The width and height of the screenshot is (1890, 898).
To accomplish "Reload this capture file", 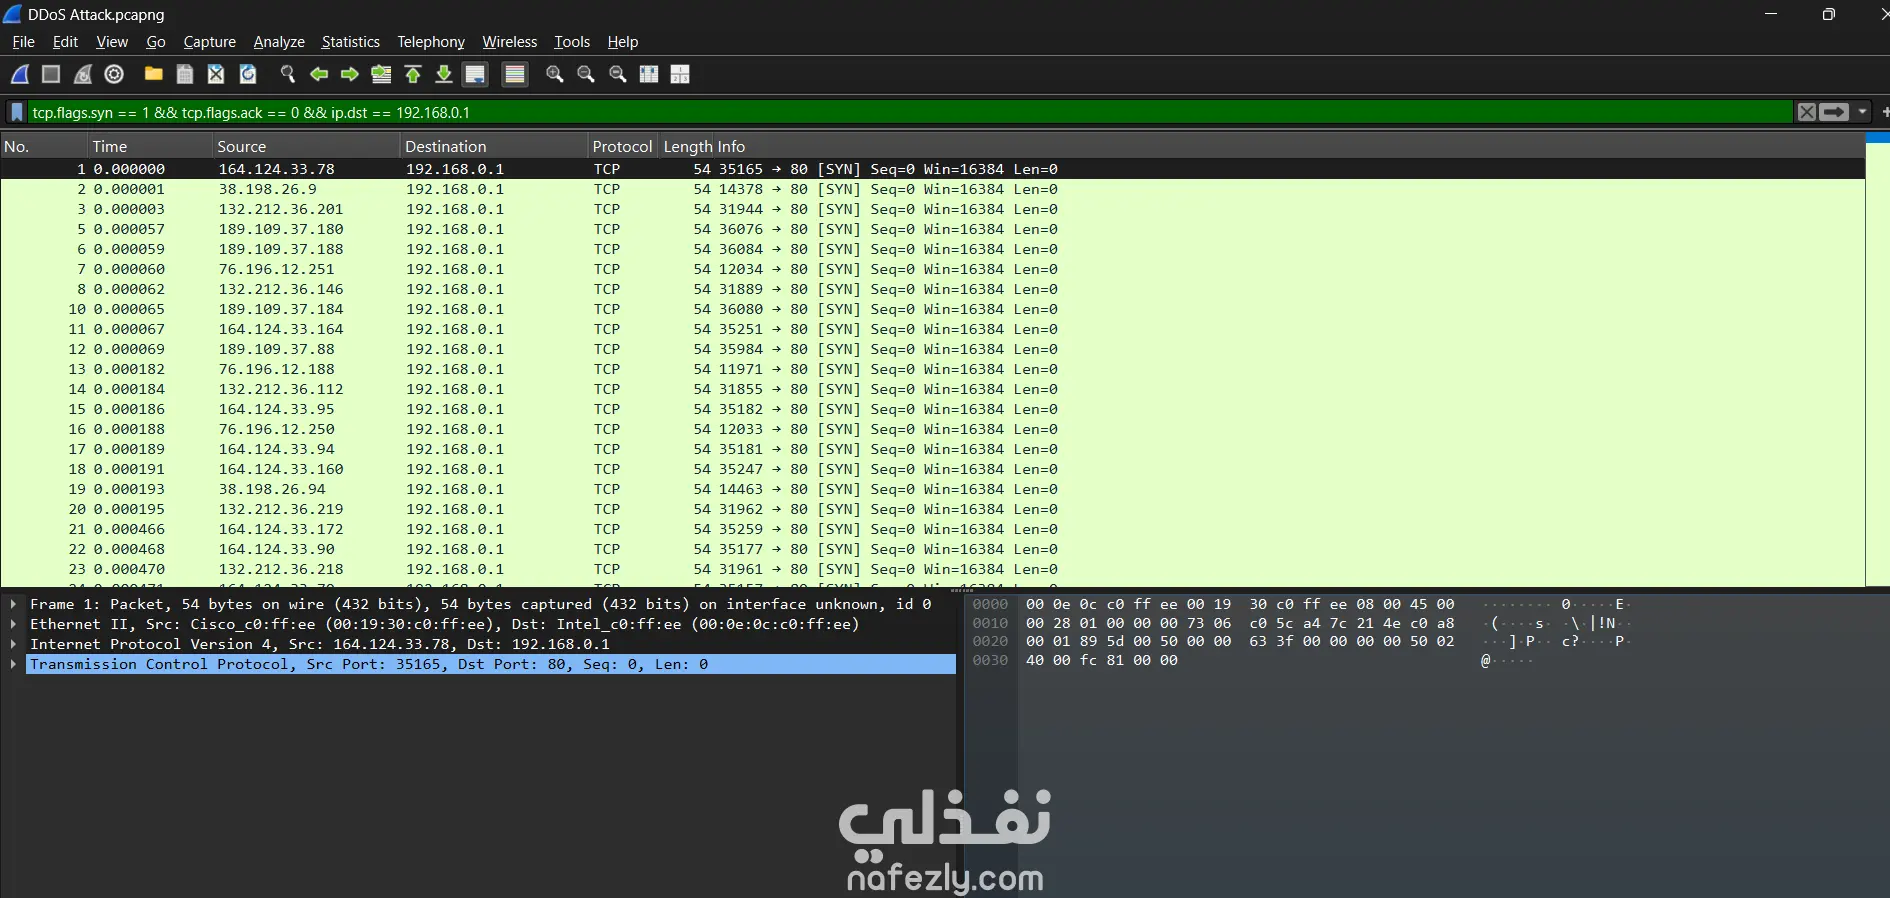I will tap(248, 74).
